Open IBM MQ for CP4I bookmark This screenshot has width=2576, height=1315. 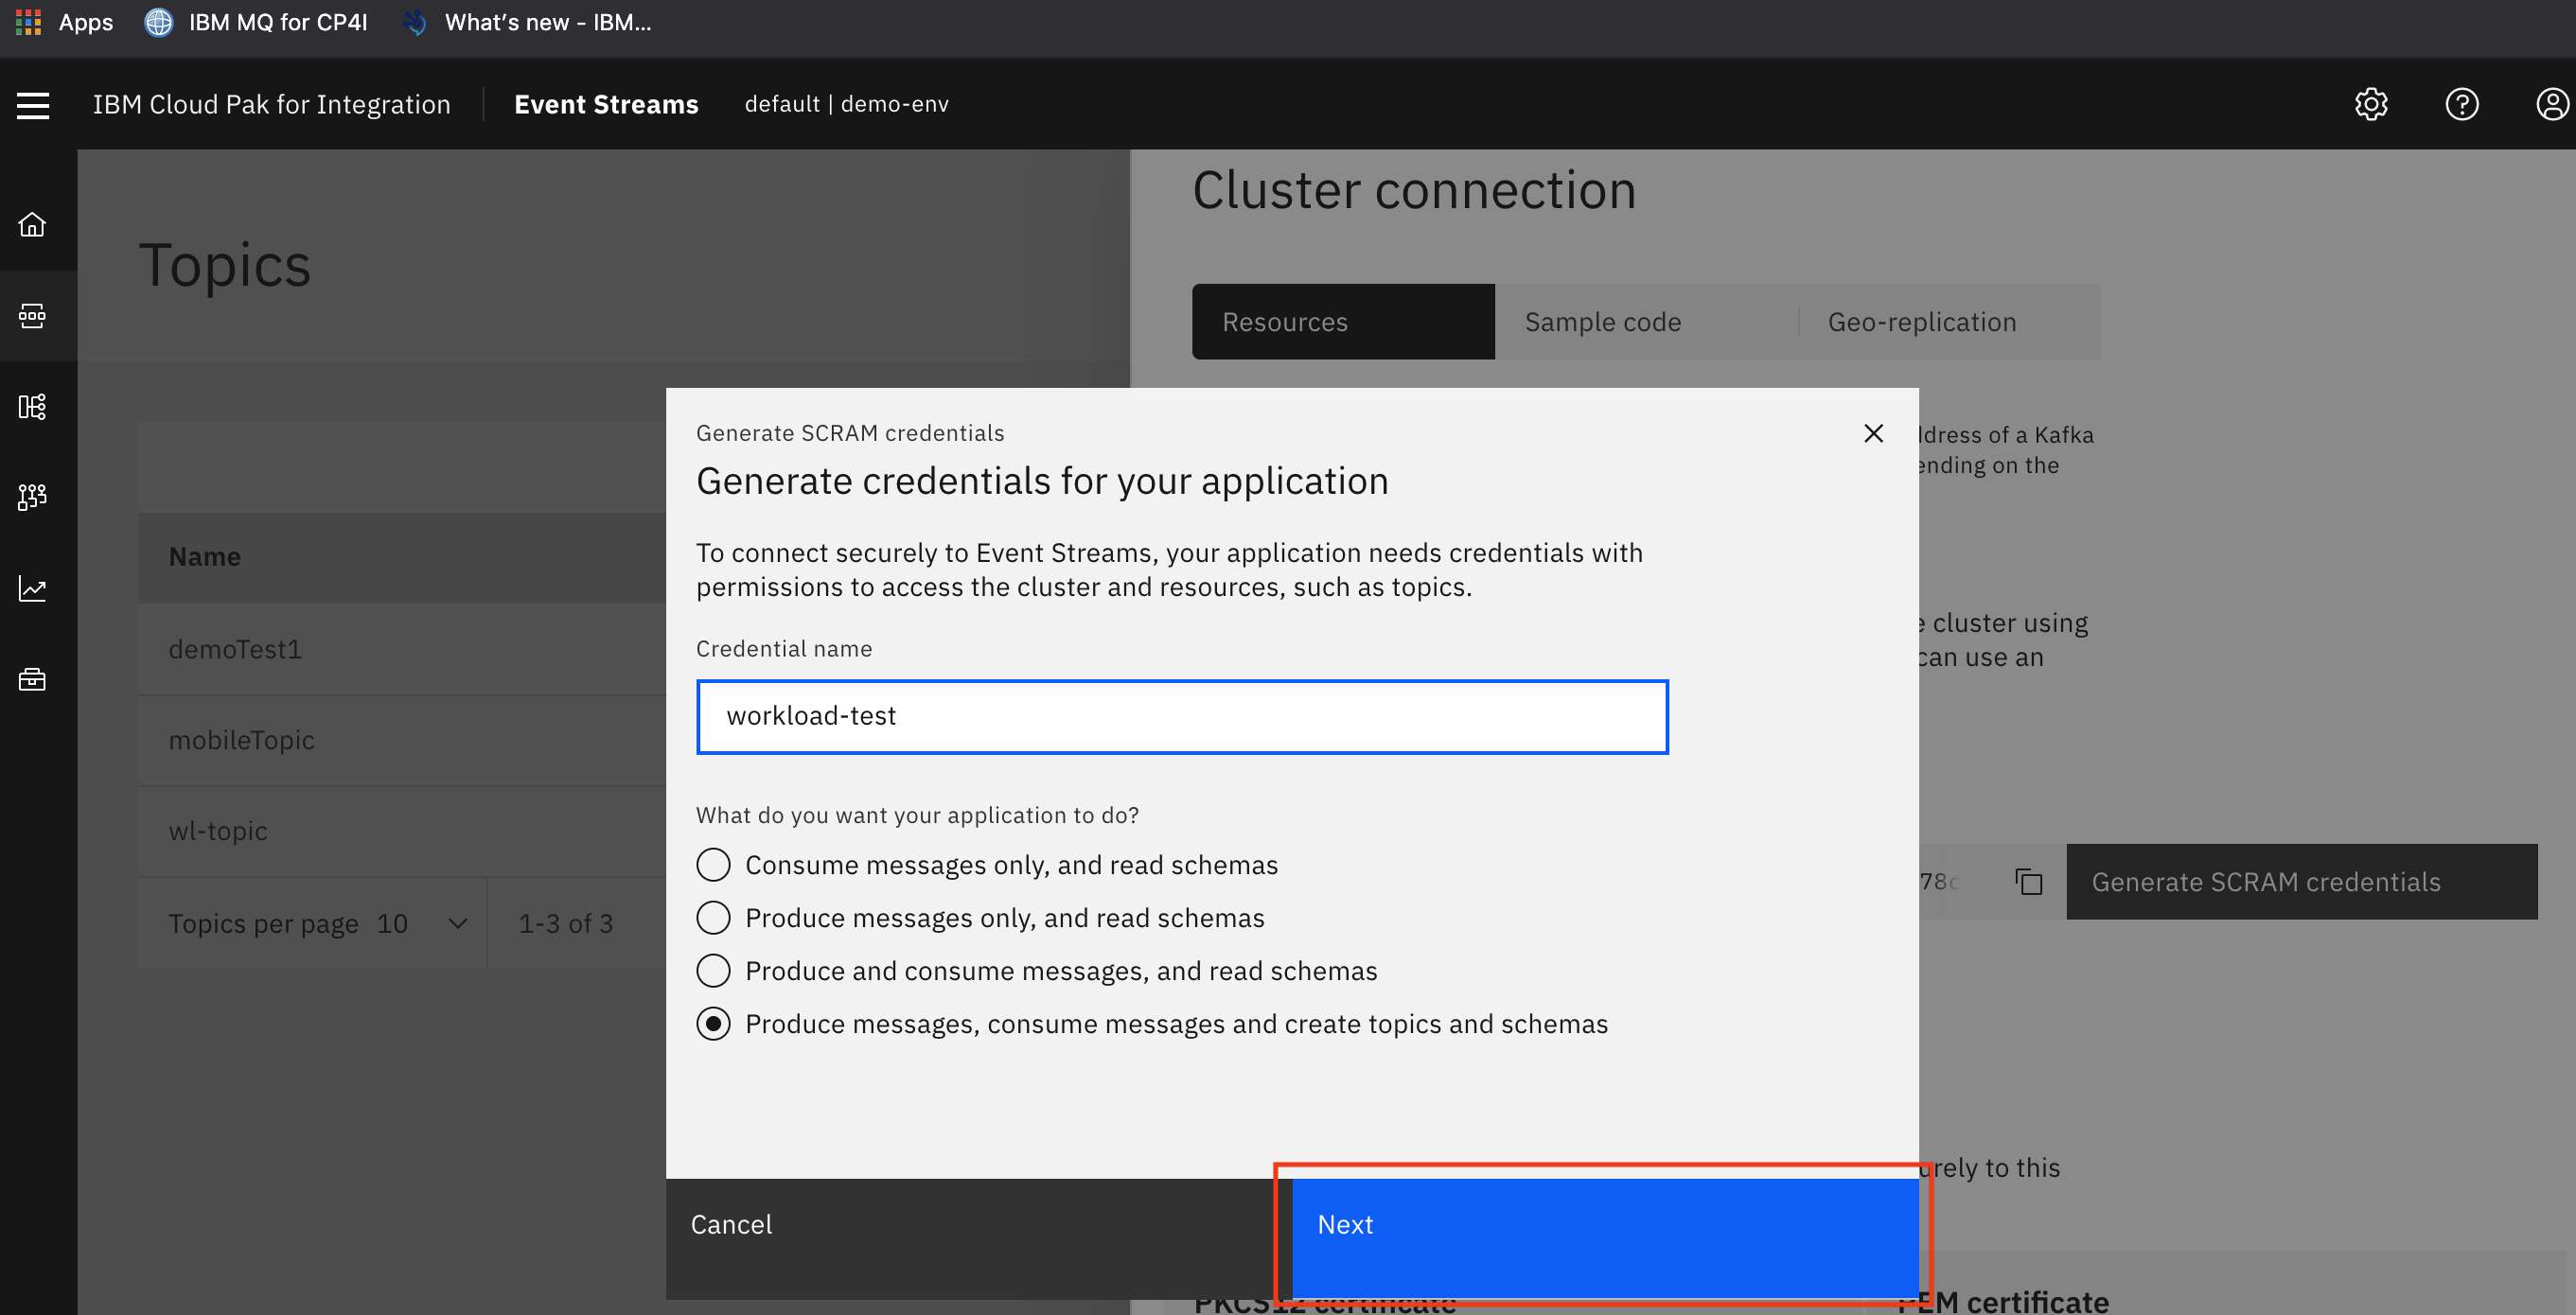(256, 22)
